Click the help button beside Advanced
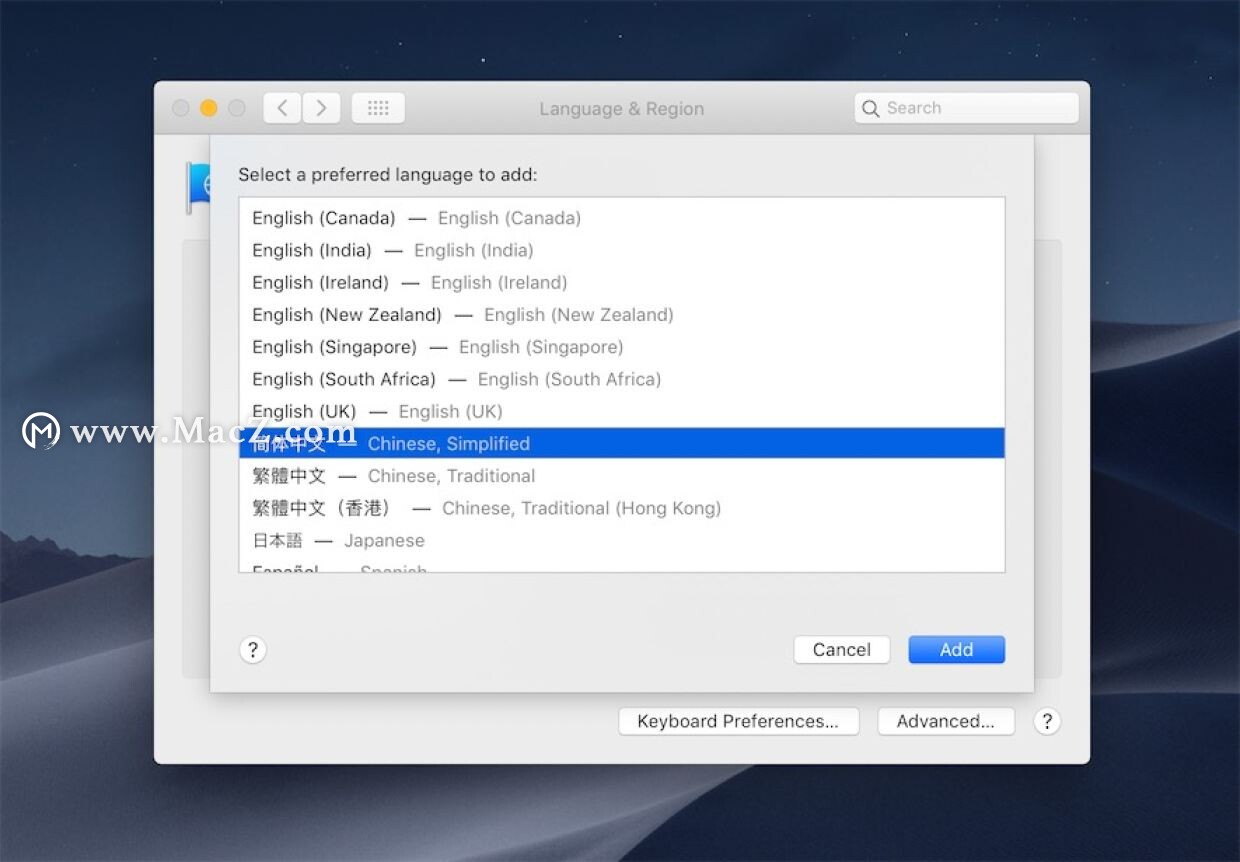The image size is (1240, 862). [x=1046, y=721]
